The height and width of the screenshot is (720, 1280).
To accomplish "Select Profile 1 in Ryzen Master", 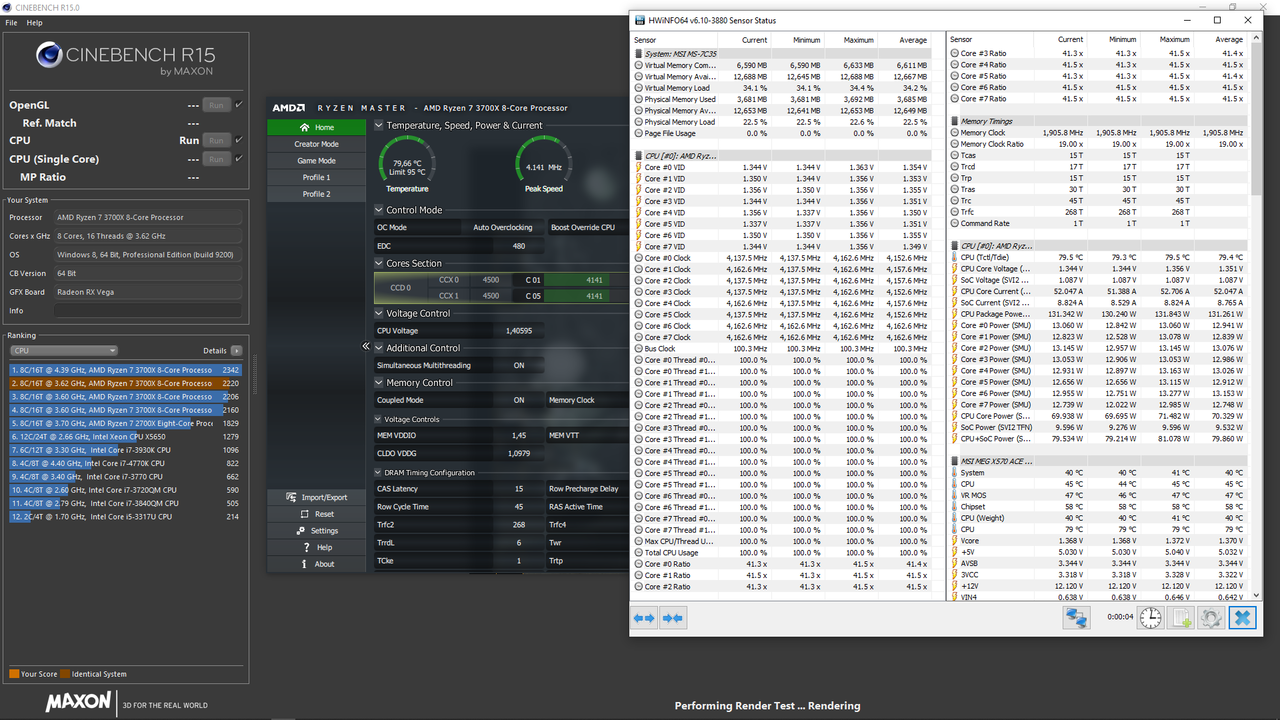I will (316, 177).
